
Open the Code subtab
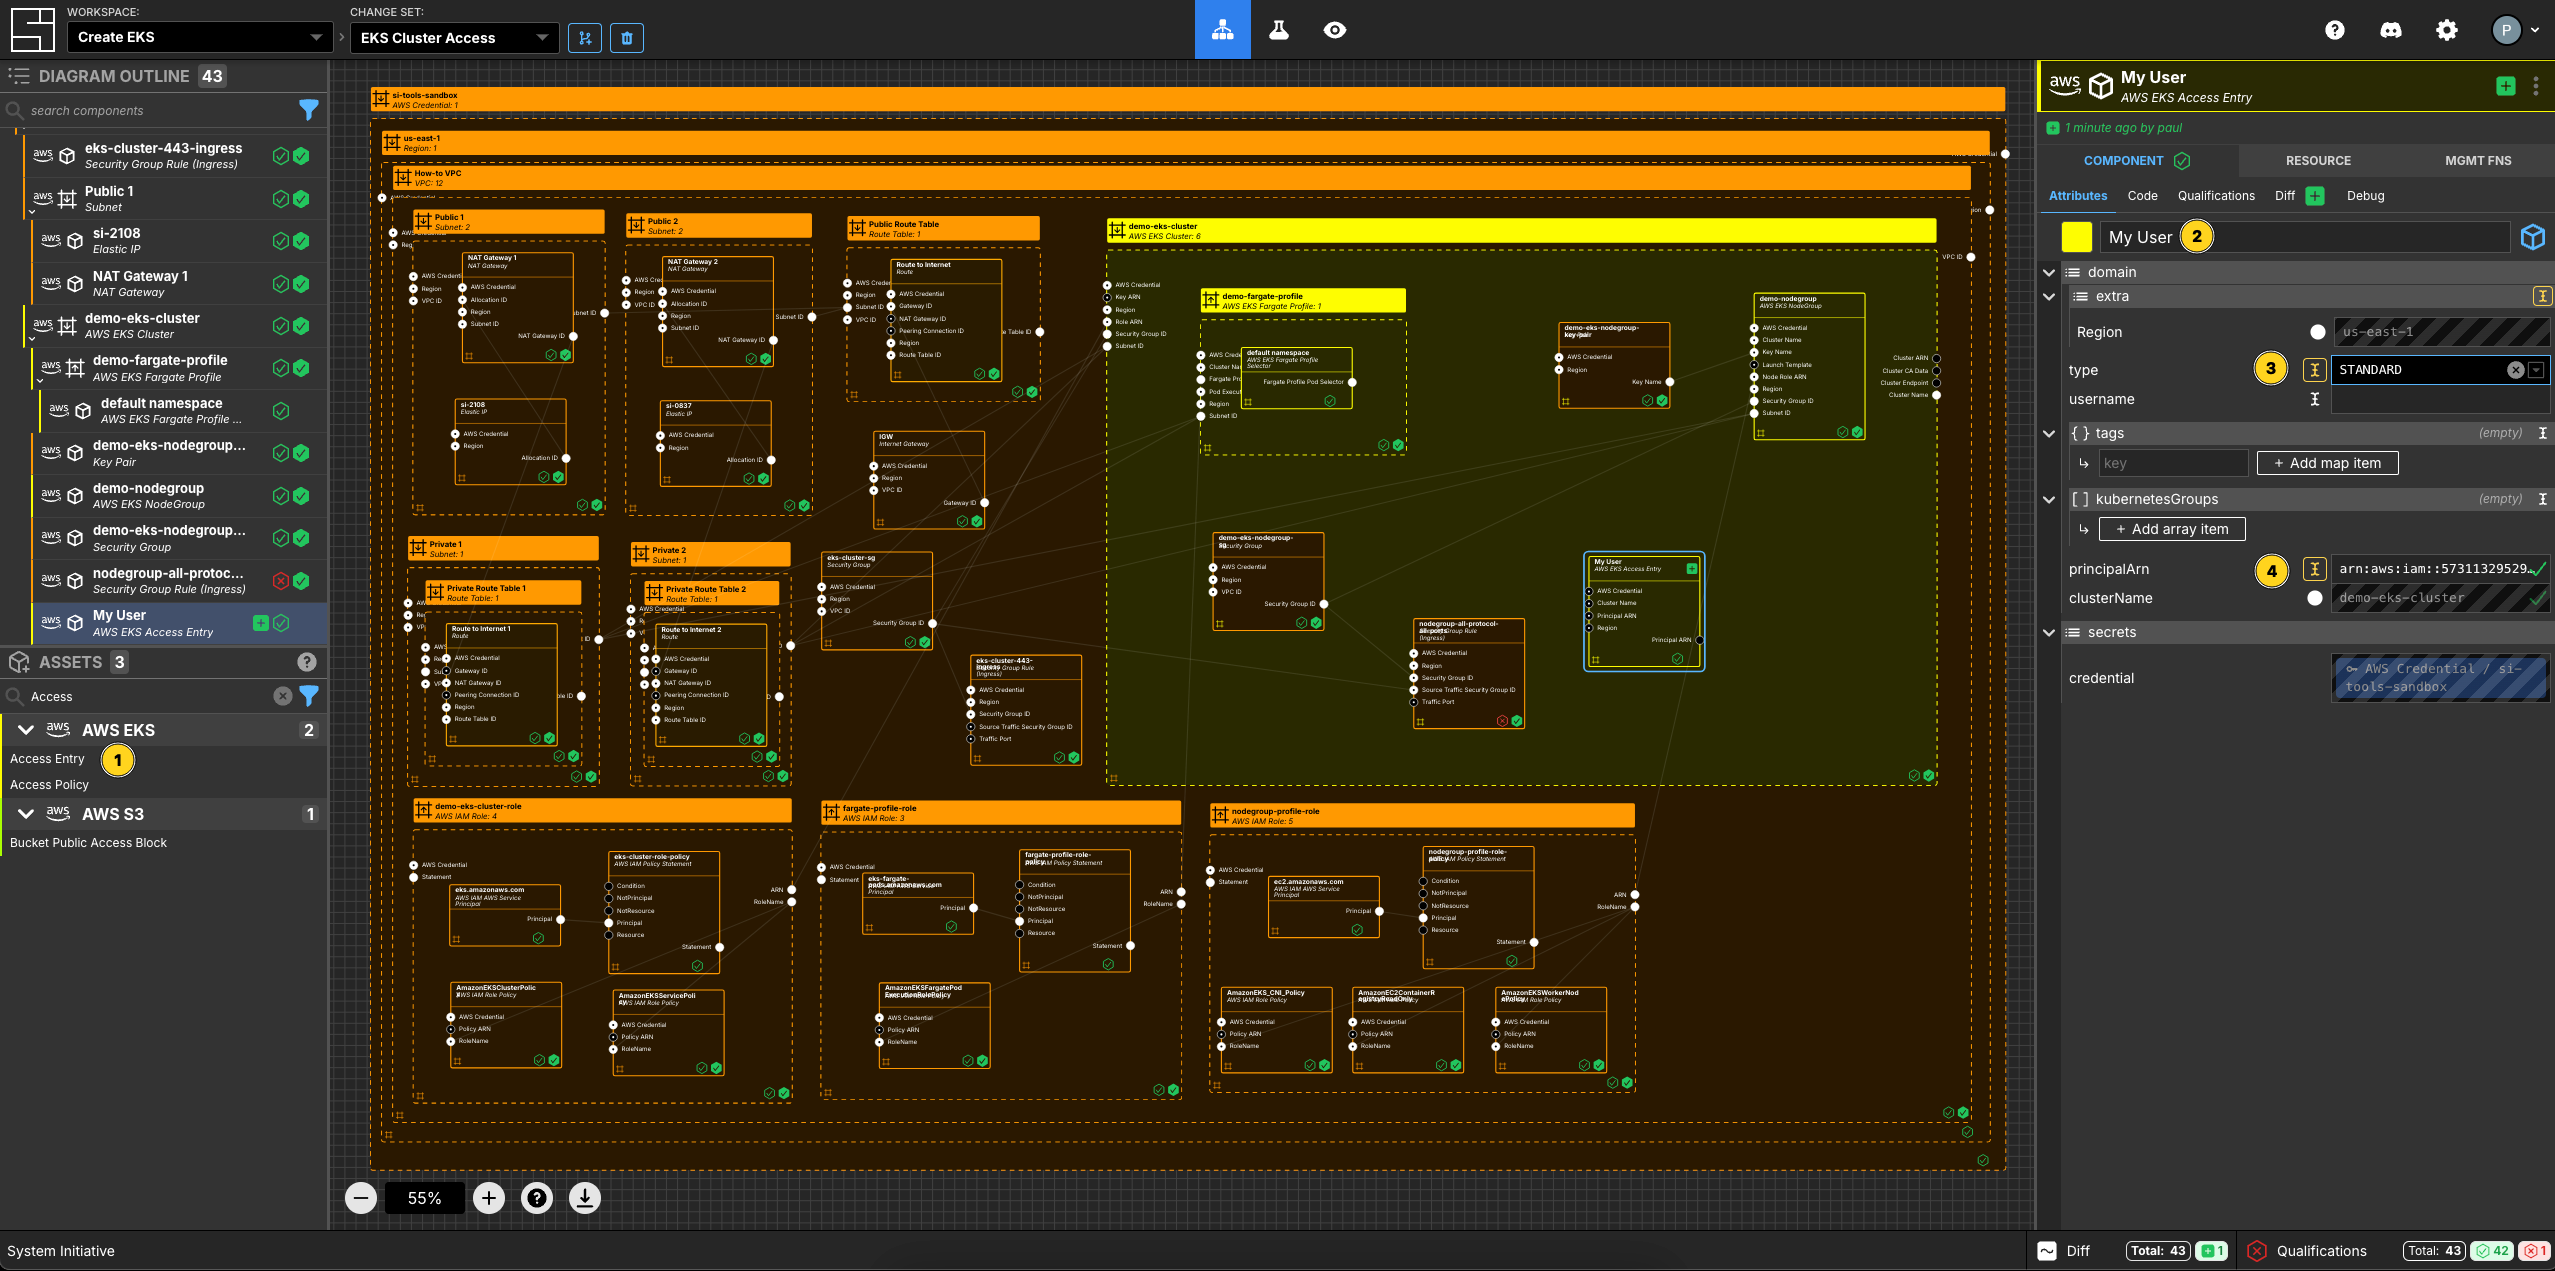pos(2142,196)
